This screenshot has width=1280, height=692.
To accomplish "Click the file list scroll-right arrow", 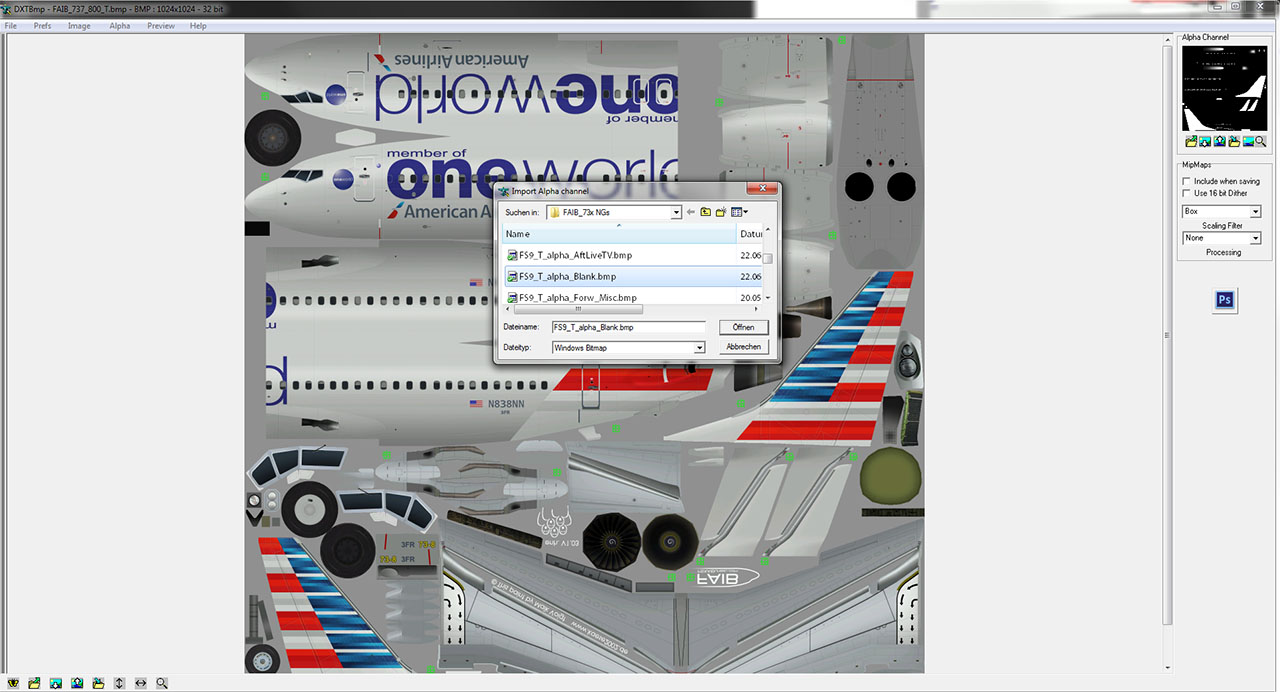I will [756, 309].
